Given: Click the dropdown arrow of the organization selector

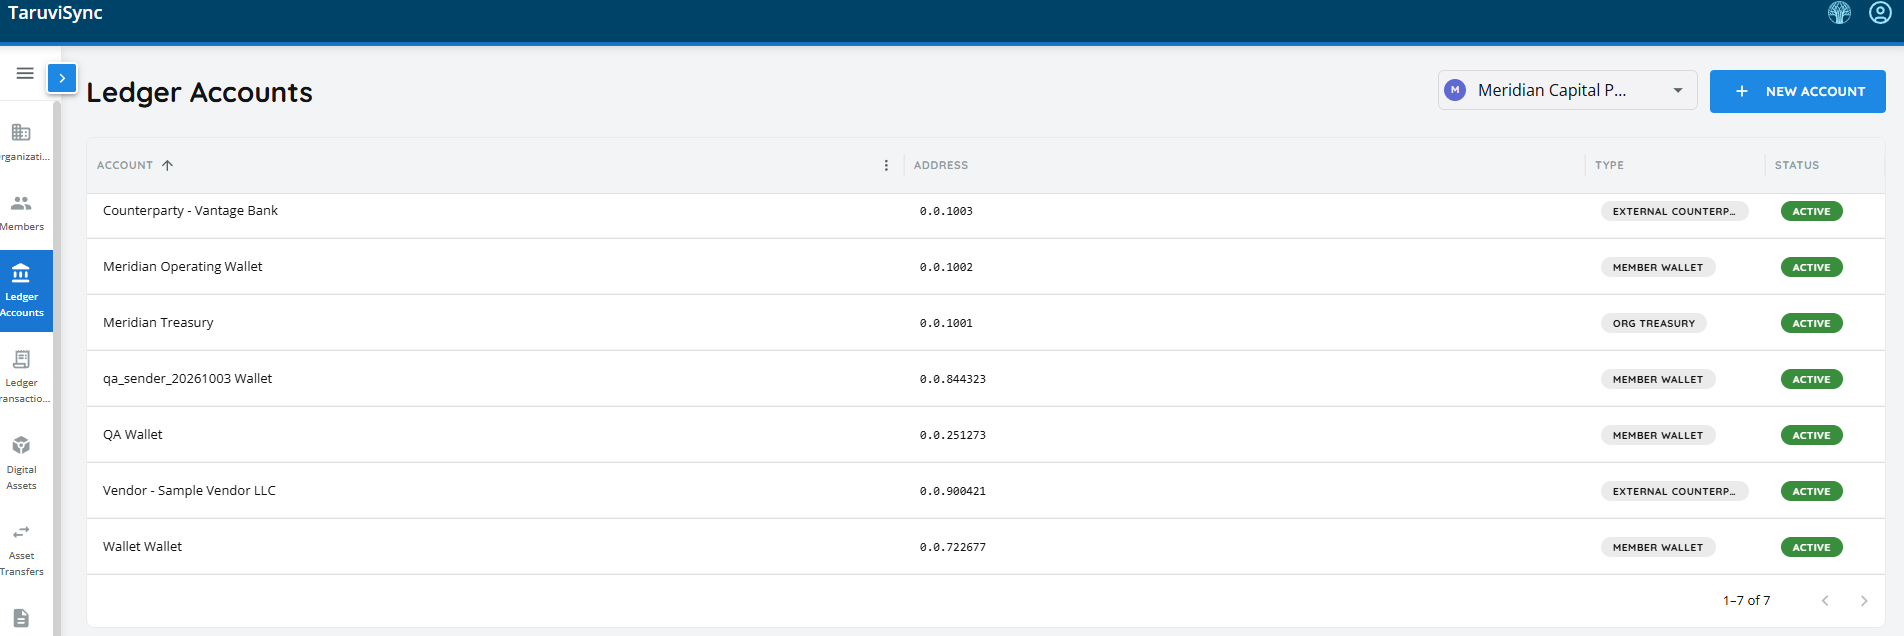Looking at the screenshot, I should (1678, 90).
